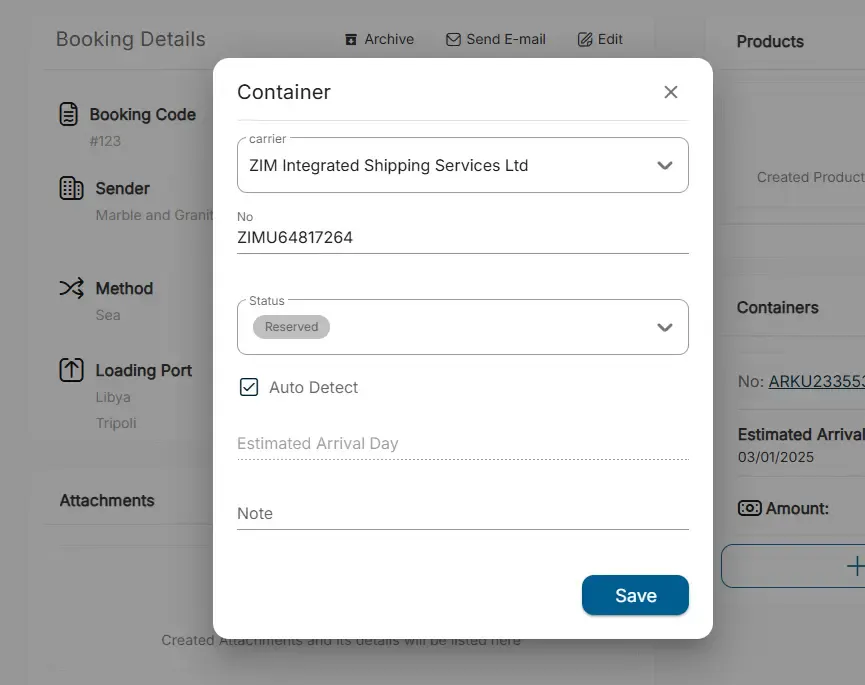Viewport: 865px width, 685px height.
Task: Open the Status dropdown chevron
Action: click(x=665, y=327)
